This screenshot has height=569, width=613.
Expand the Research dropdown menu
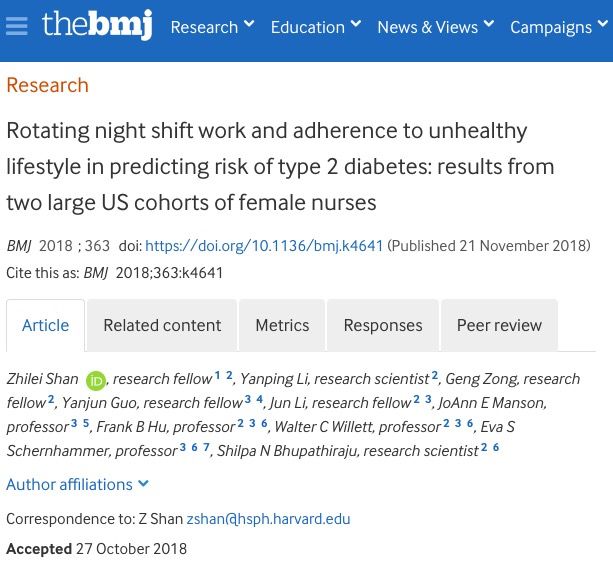click(x=212, y=27)
